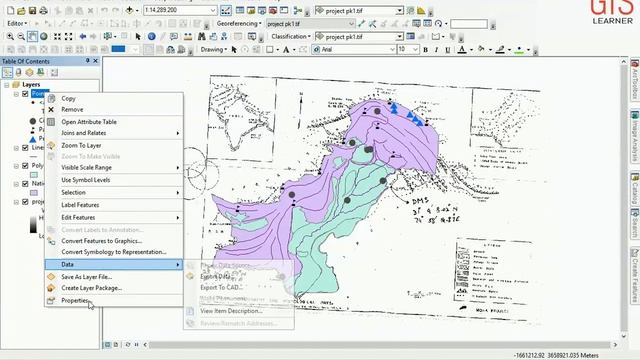
Task: Switch TOC to List By Drawing Order
Action: click(7, 73)
